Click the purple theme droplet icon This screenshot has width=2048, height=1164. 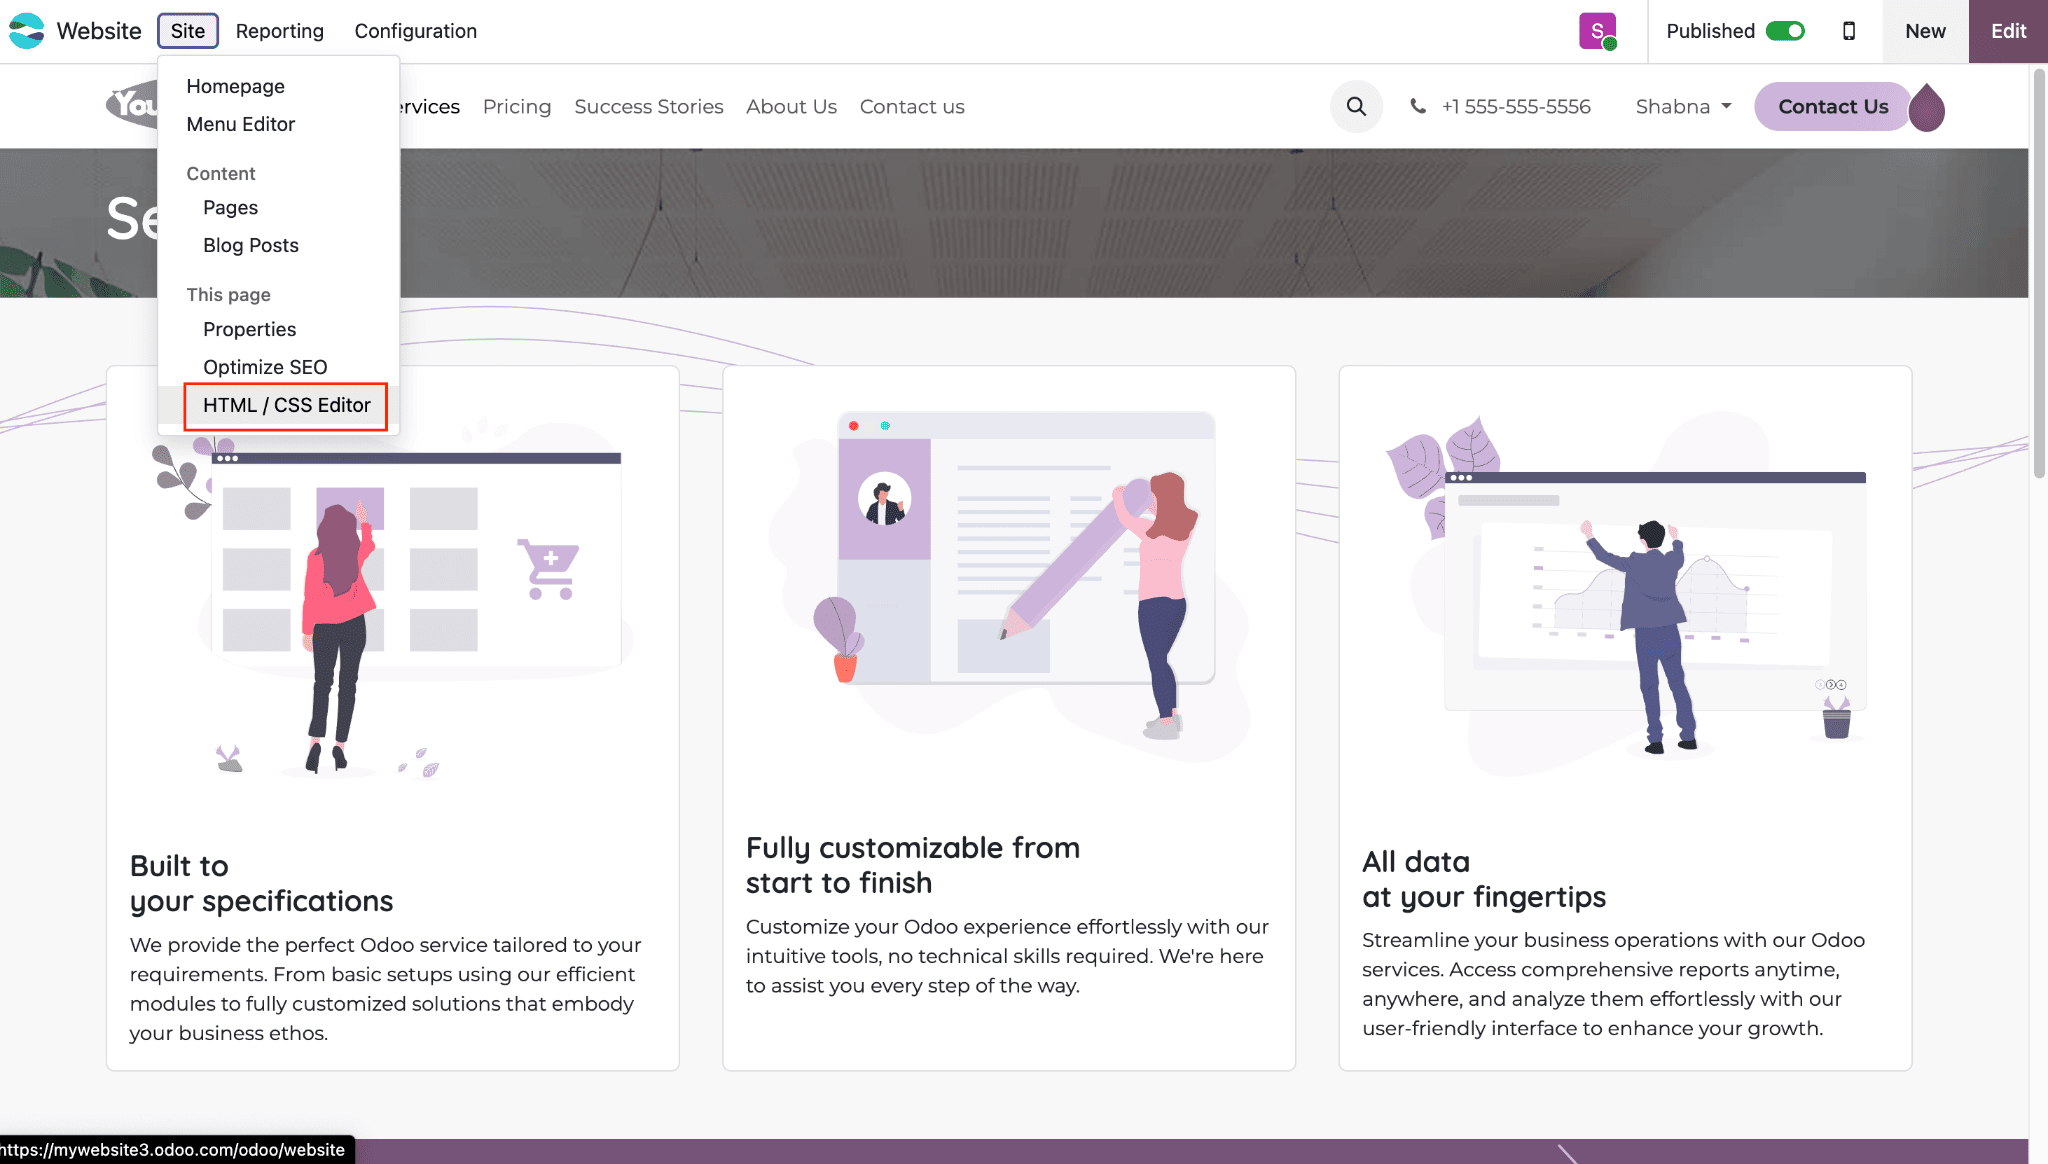coord(1927,108)
